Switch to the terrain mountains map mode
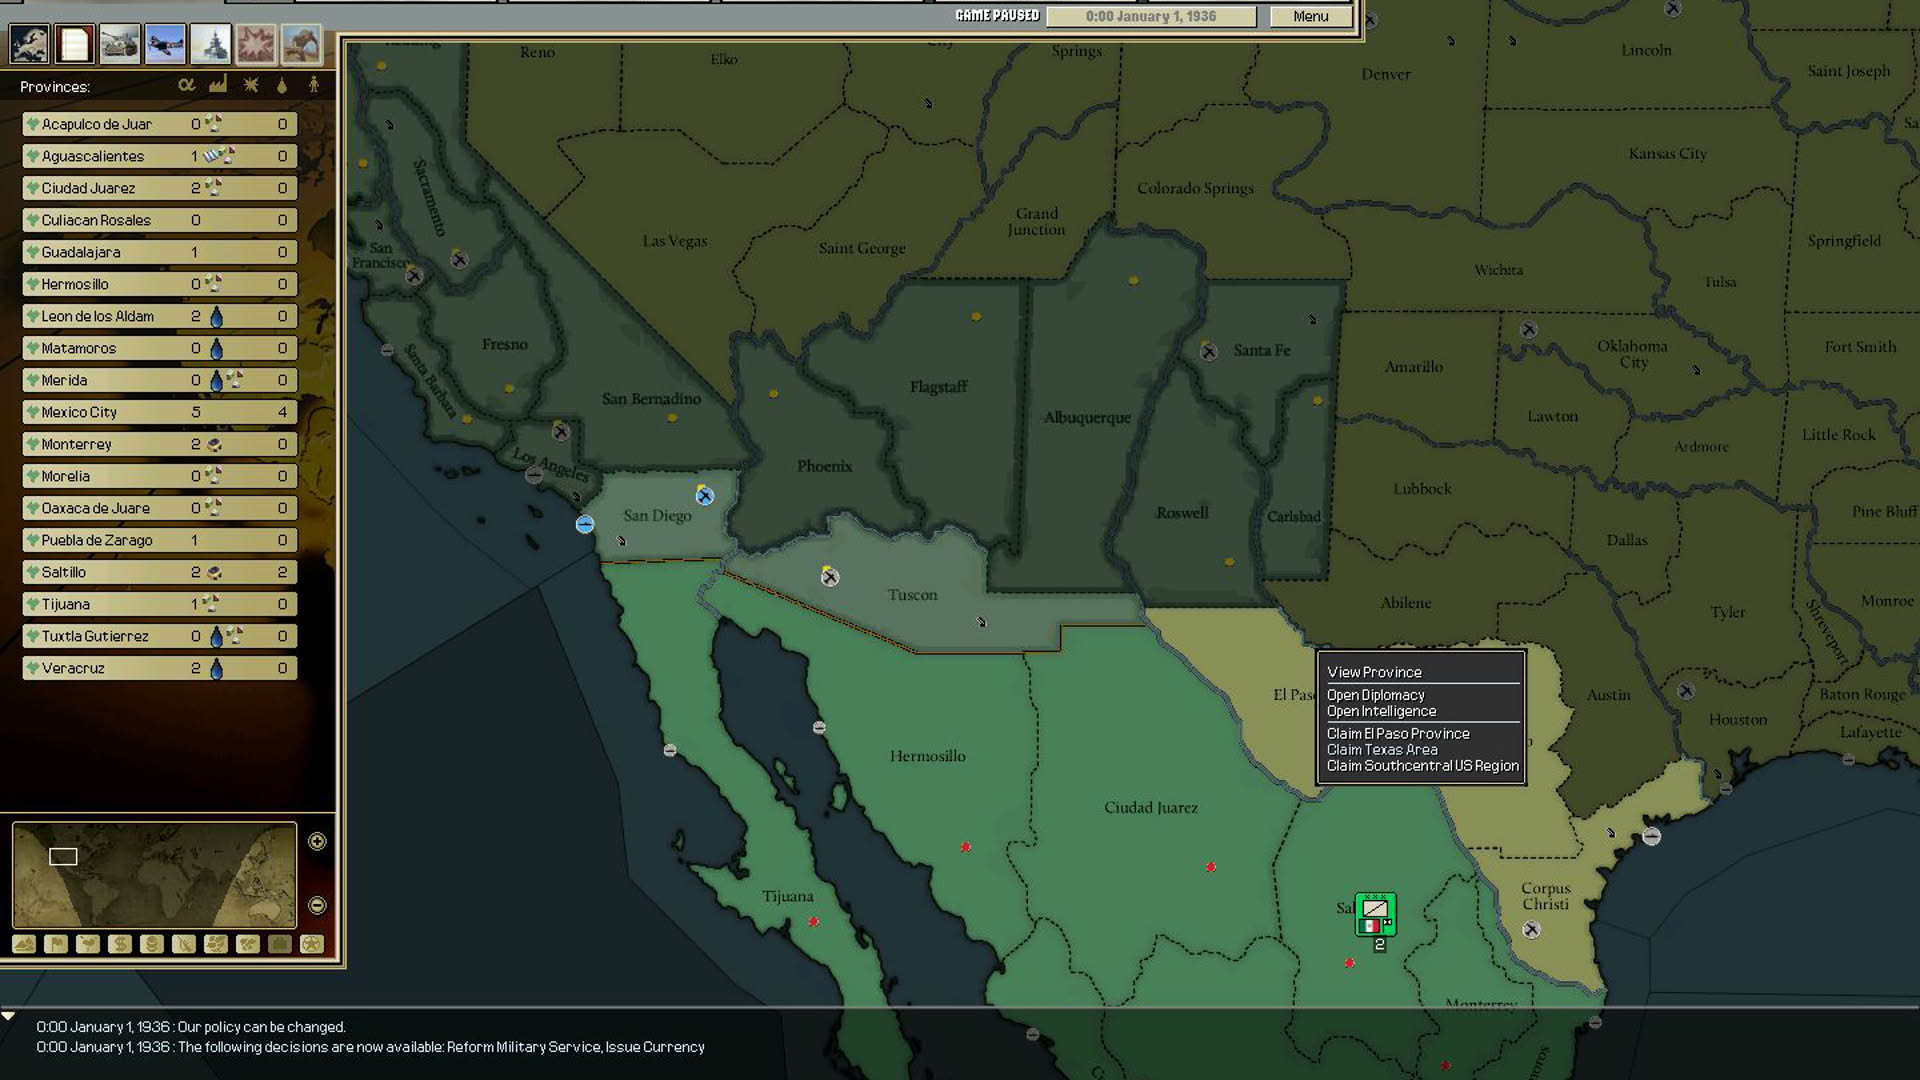This screenshot has height=1080, width=1920. point(24,944)
